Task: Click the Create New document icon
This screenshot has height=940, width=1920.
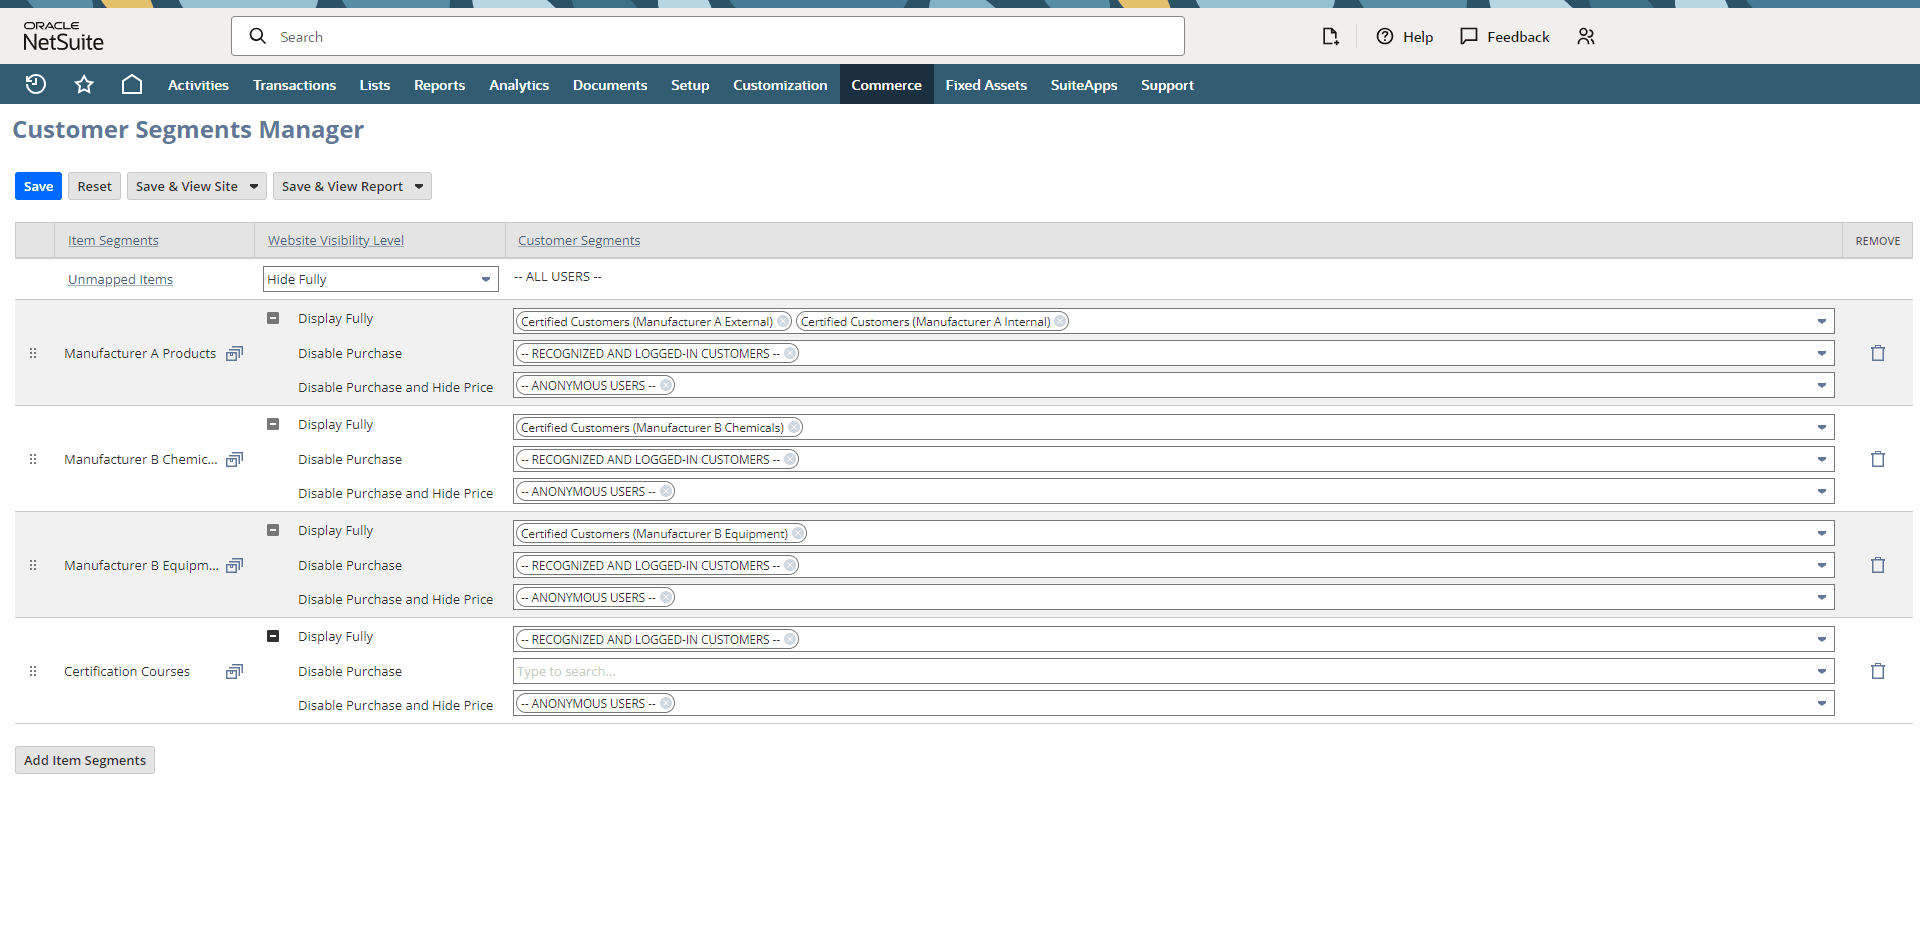Action: pos(1330,37)
